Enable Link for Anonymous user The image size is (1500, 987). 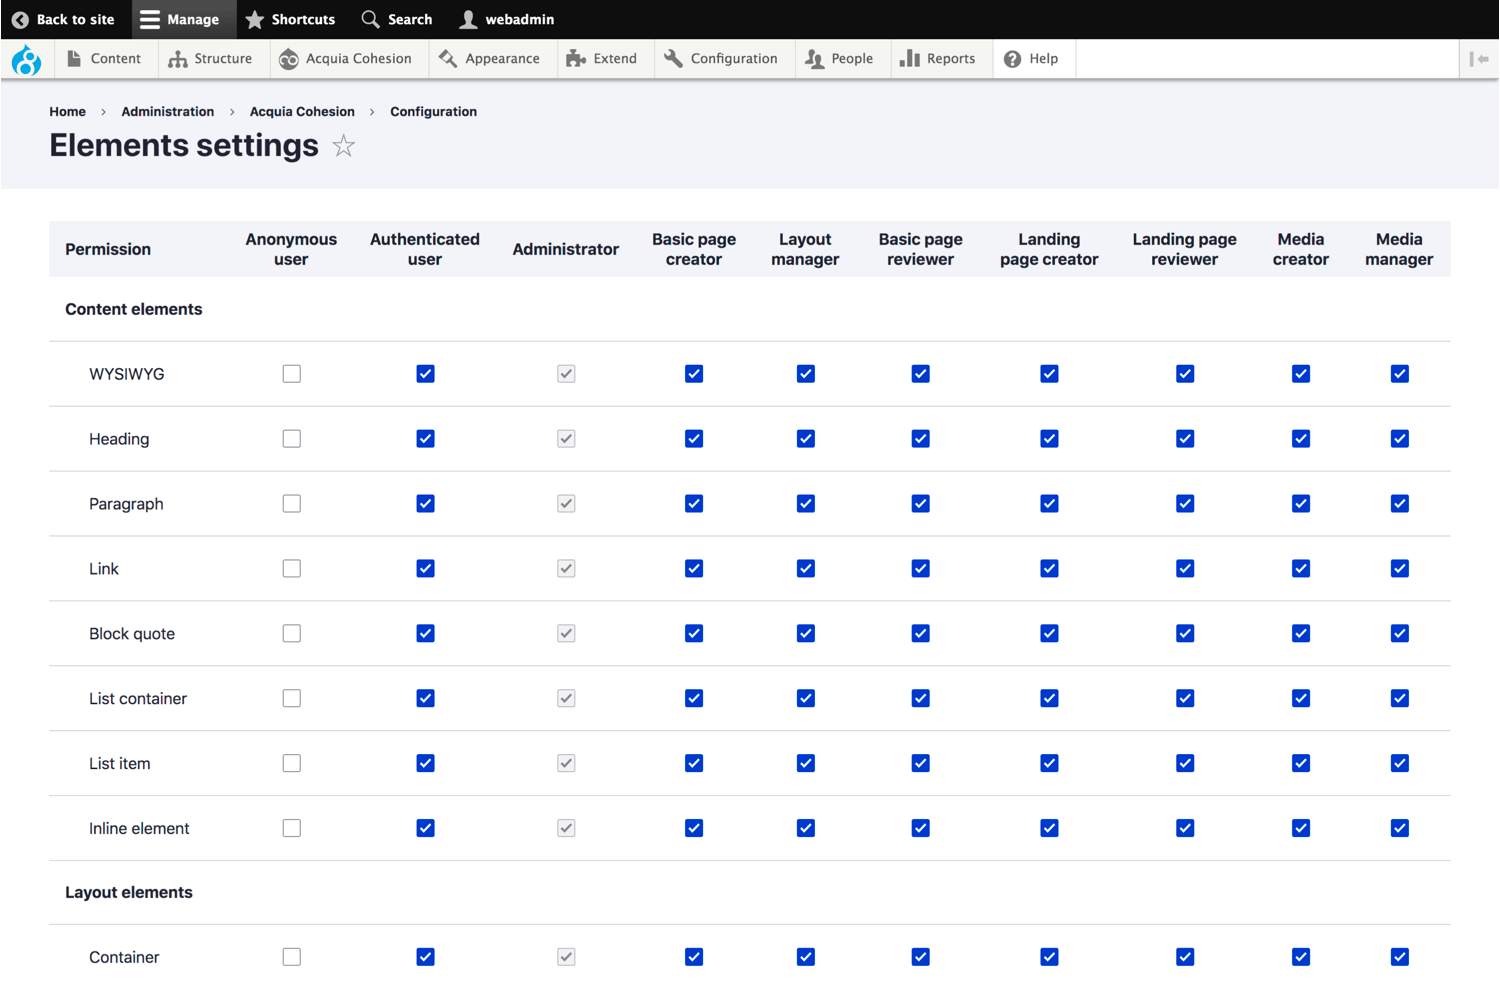point(291,569)
